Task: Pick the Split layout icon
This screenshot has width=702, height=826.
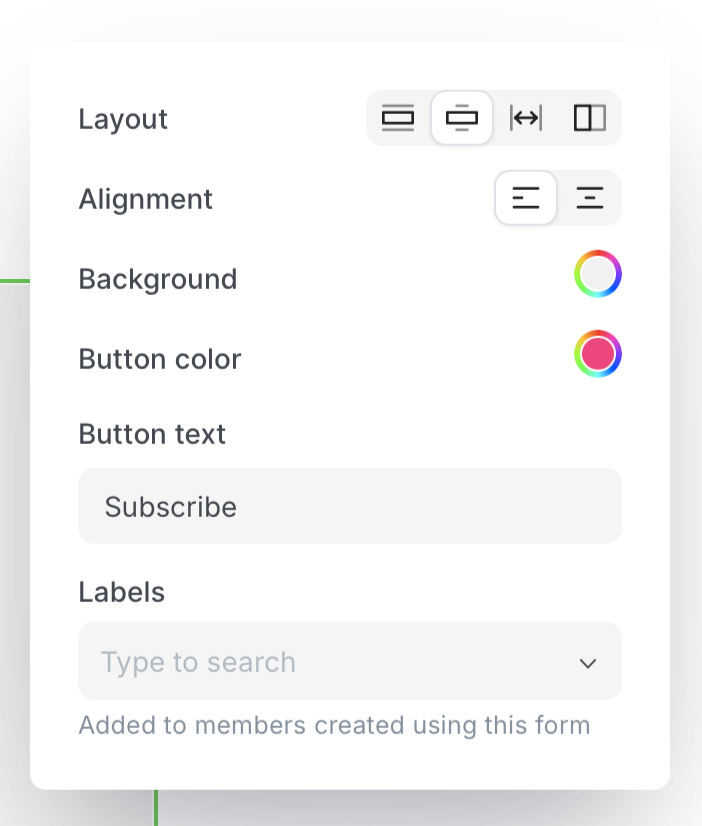Action: point(590,118)
